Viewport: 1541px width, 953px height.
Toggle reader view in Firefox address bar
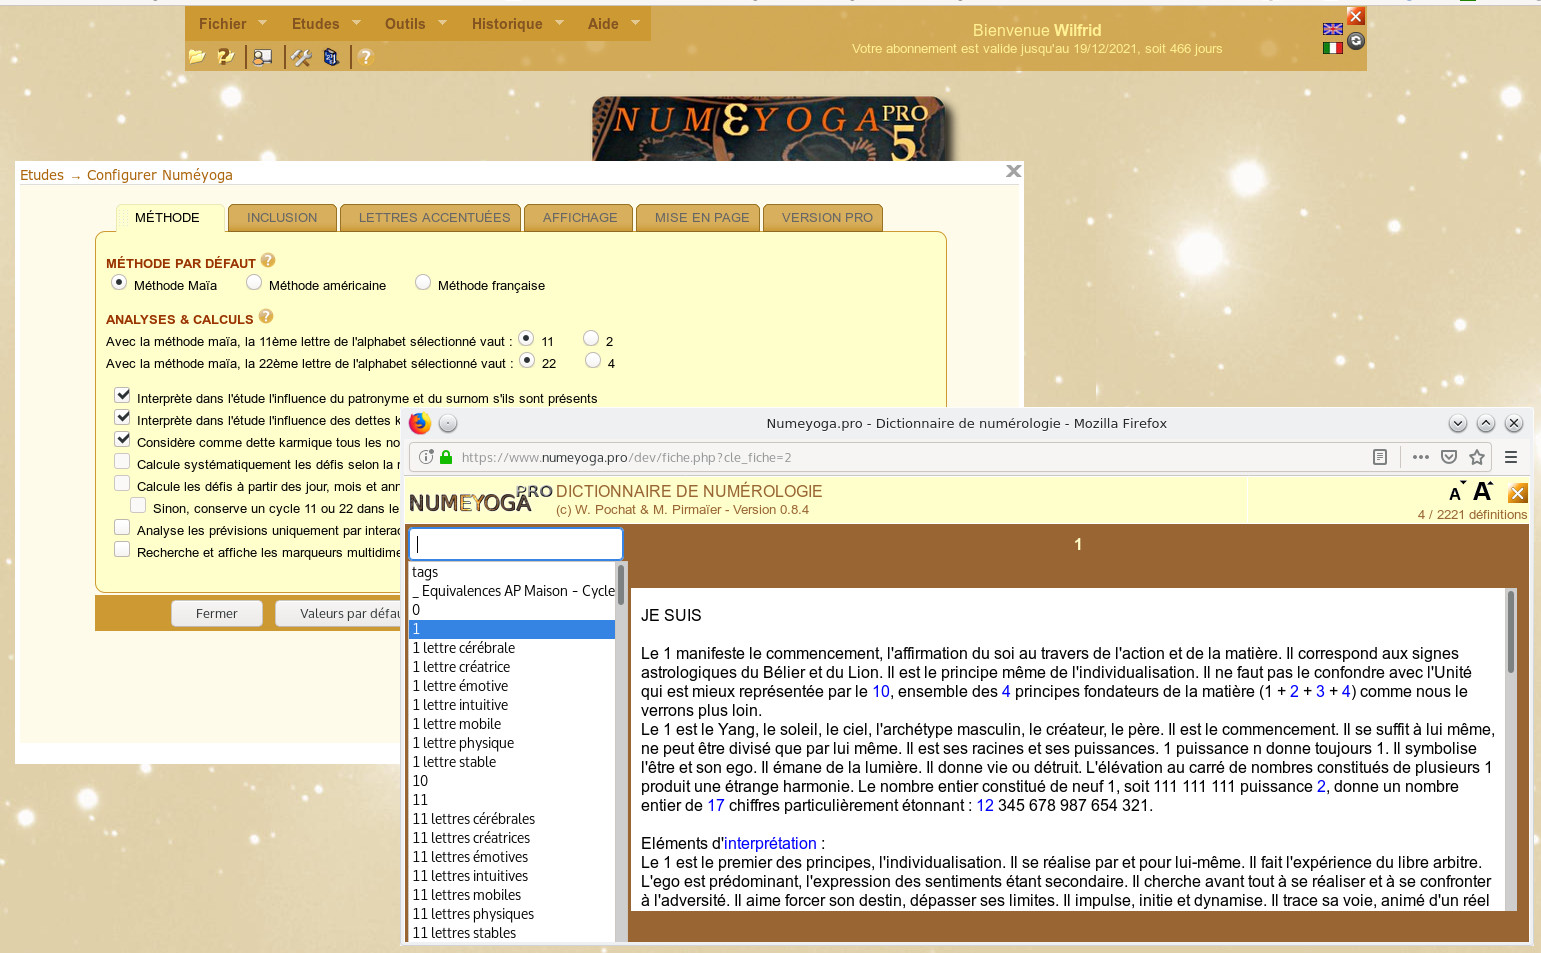(1380, 457)
